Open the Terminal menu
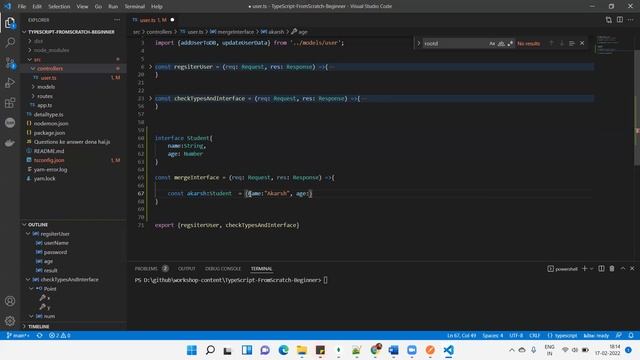 (134, 6)
